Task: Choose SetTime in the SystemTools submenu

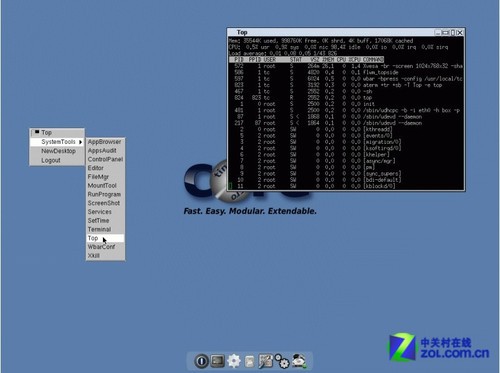Action: (x=105, y=221)
